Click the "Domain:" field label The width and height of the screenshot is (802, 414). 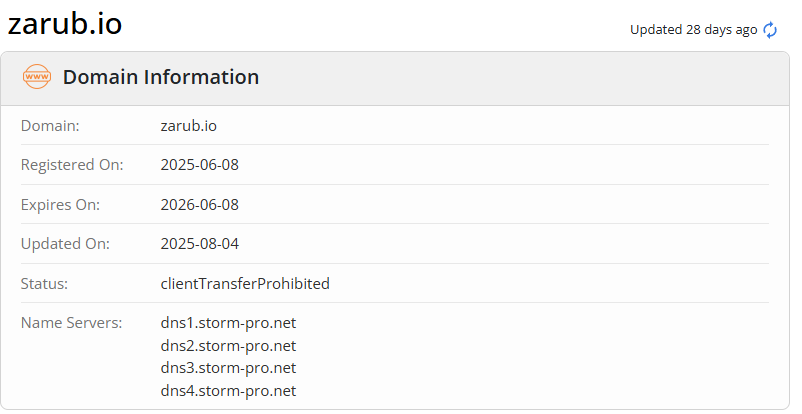(50, 126)
